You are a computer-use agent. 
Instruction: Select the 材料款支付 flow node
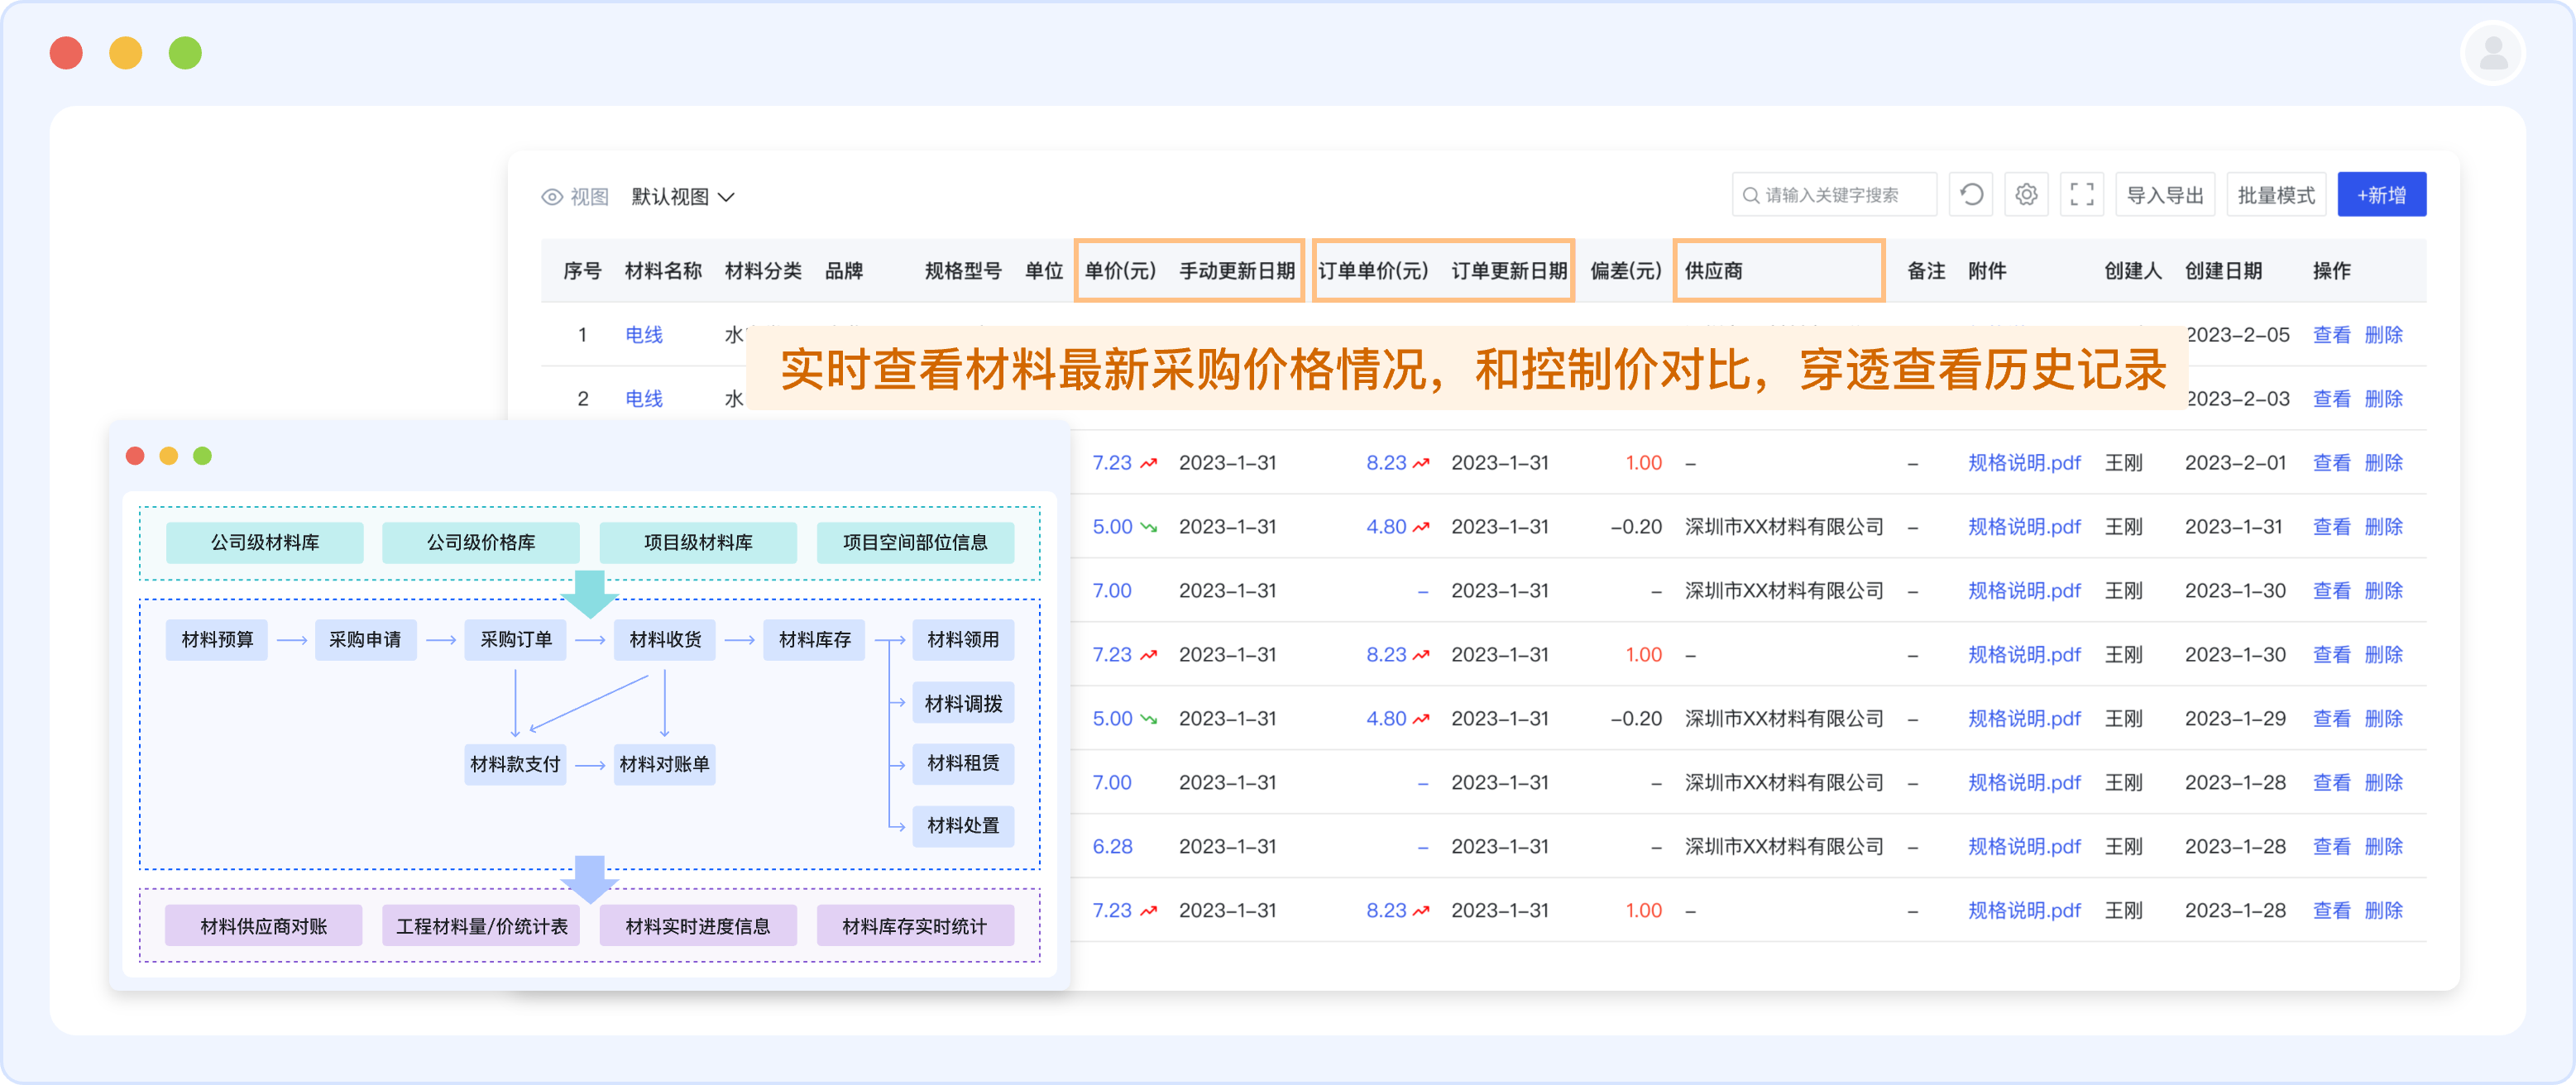pos(515,765)
